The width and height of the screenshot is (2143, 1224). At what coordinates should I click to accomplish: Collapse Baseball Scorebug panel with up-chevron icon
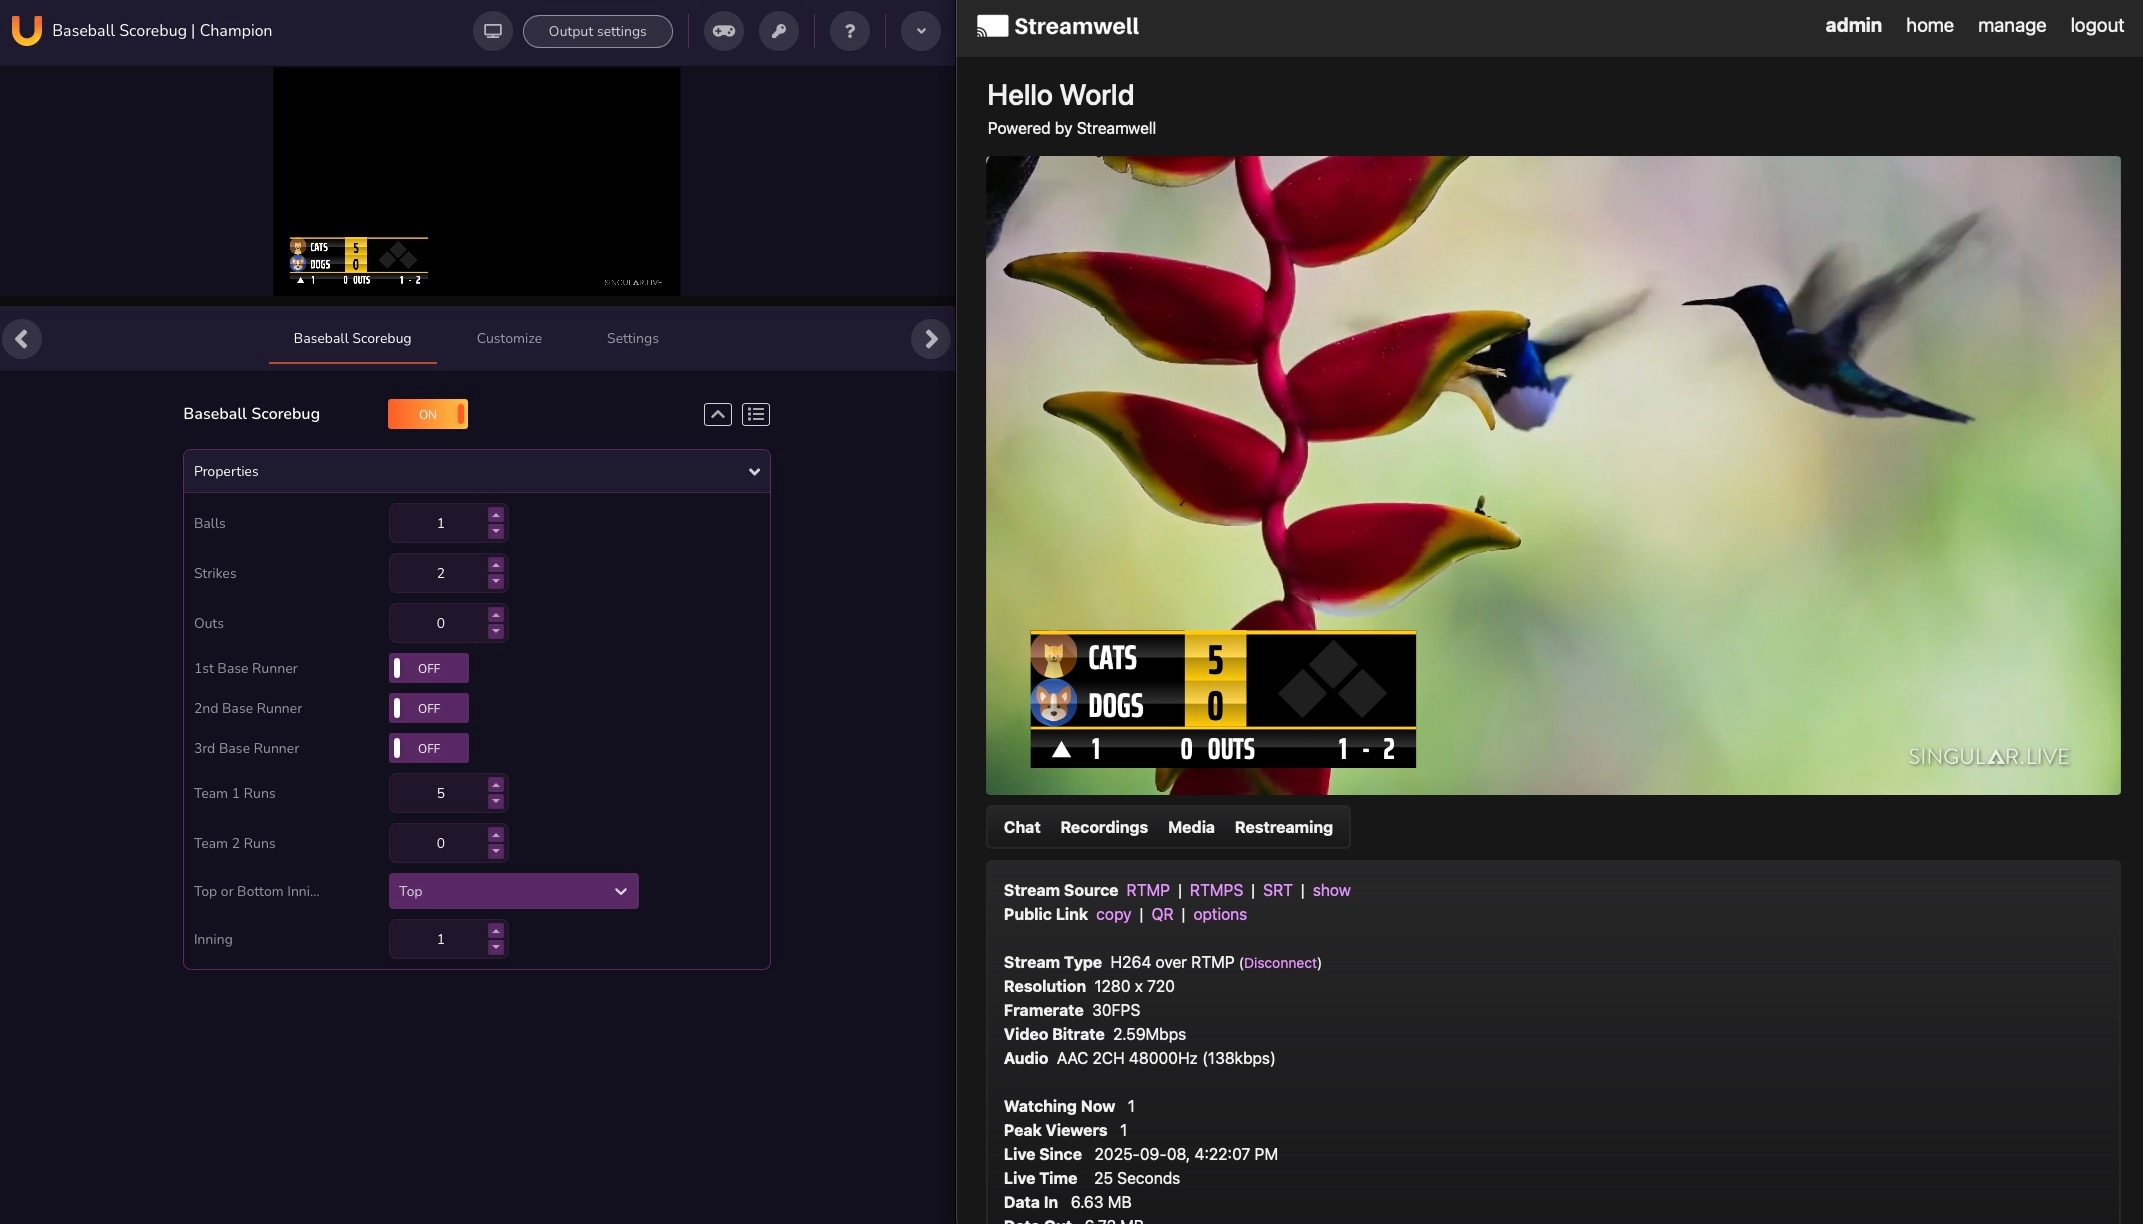[717, 414]
